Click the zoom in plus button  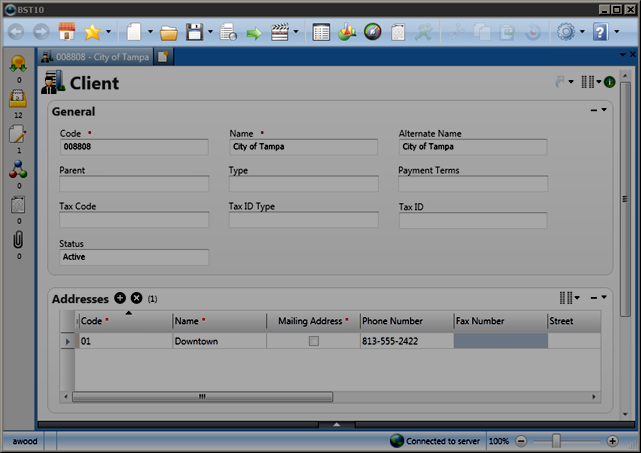(613, 440)
